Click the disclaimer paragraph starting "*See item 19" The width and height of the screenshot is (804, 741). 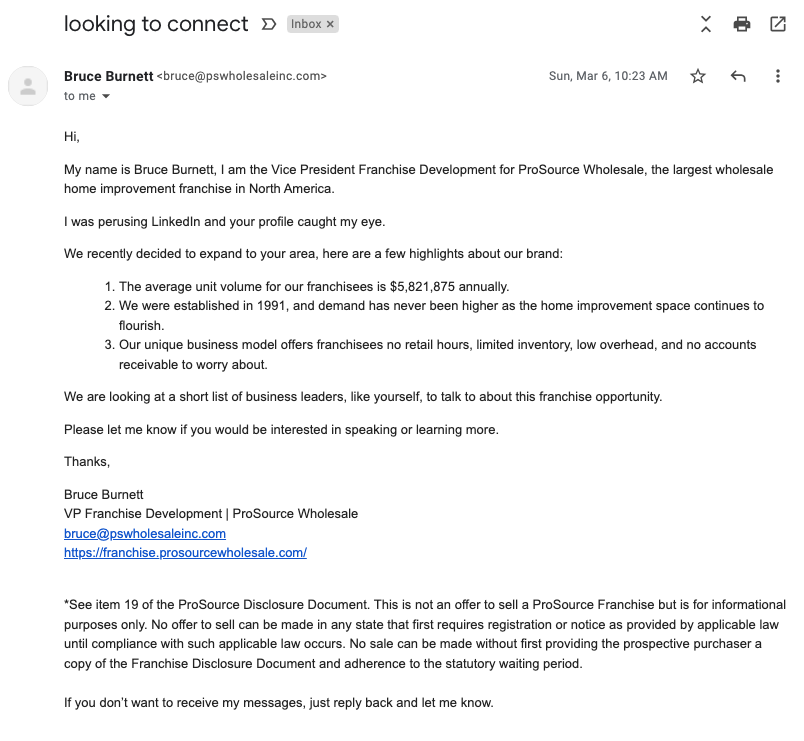424,634
